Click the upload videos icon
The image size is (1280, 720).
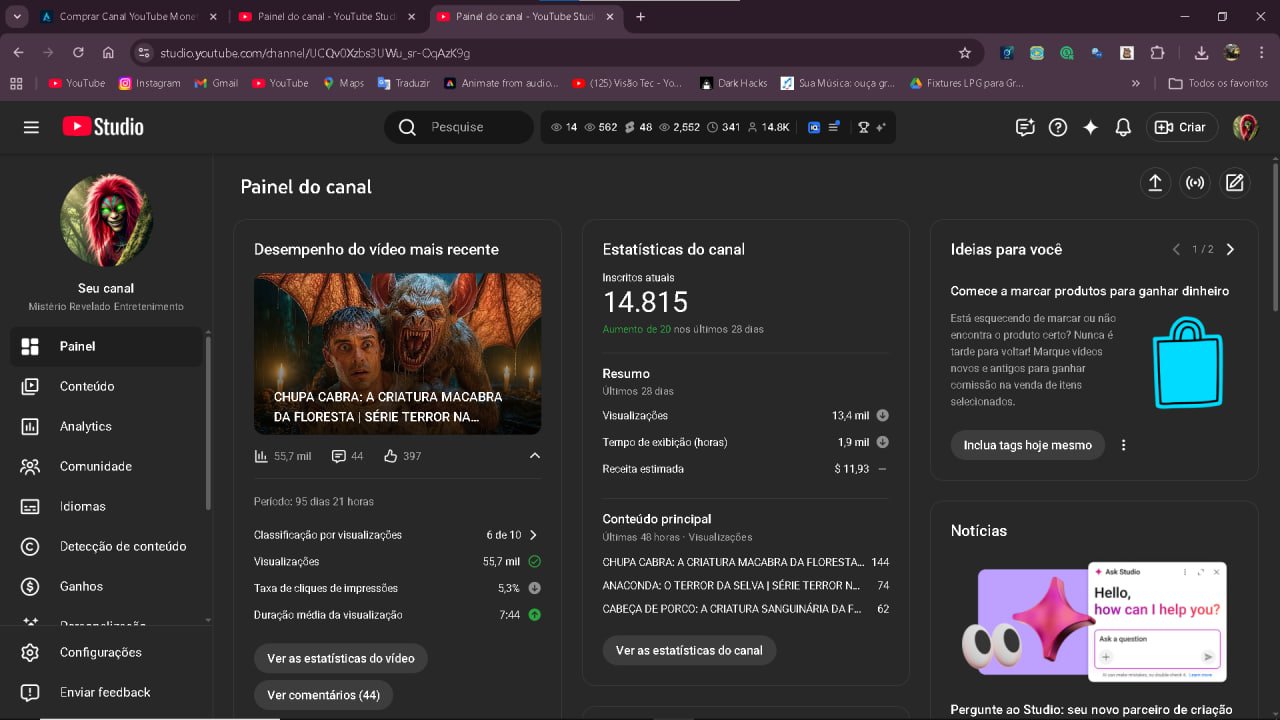click(1155, 183)
